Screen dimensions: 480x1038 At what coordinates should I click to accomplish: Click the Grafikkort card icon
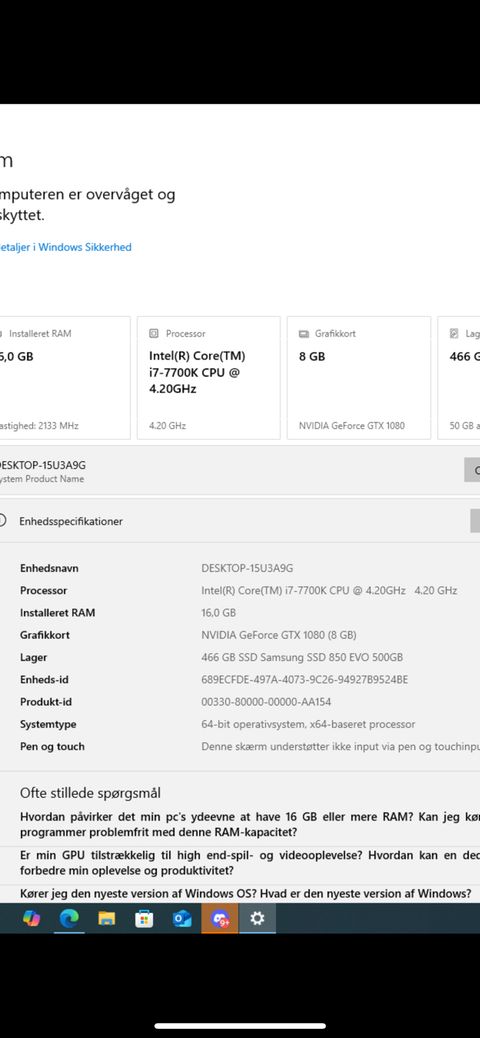pyautogui.click(x=304, y=334)
